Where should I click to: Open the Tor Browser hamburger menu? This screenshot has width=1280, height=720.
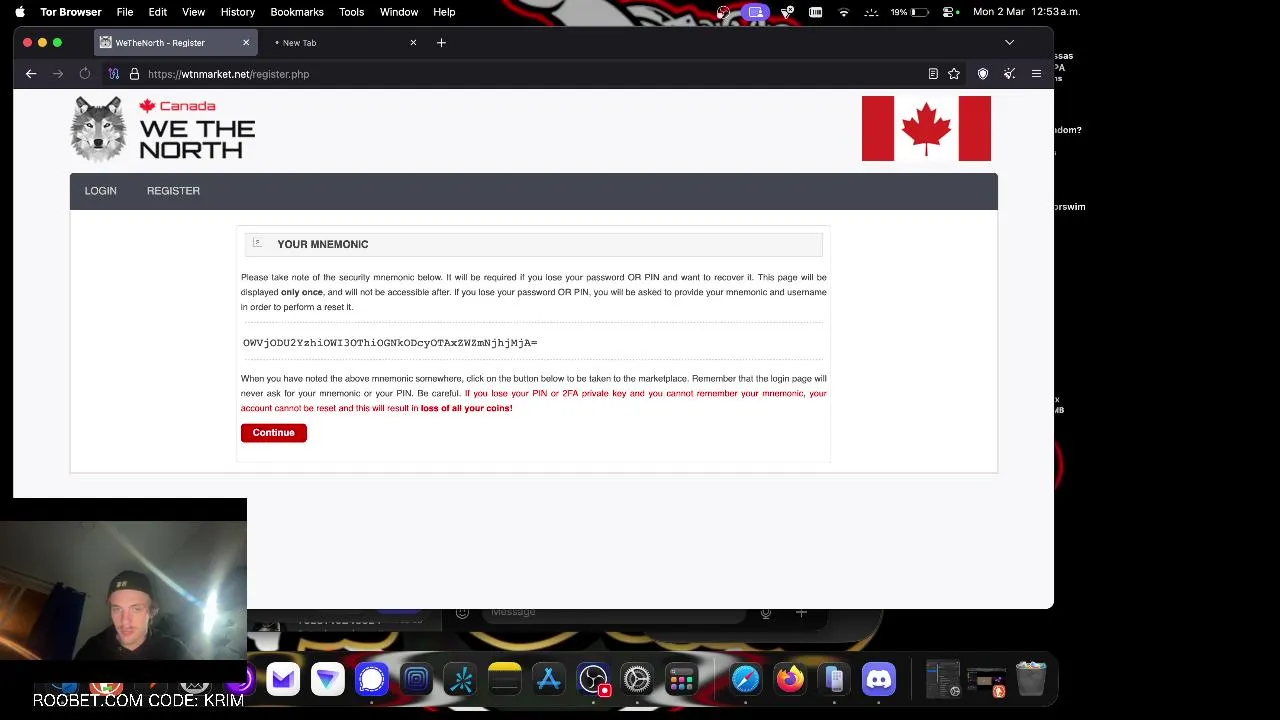pos(1036,74)
